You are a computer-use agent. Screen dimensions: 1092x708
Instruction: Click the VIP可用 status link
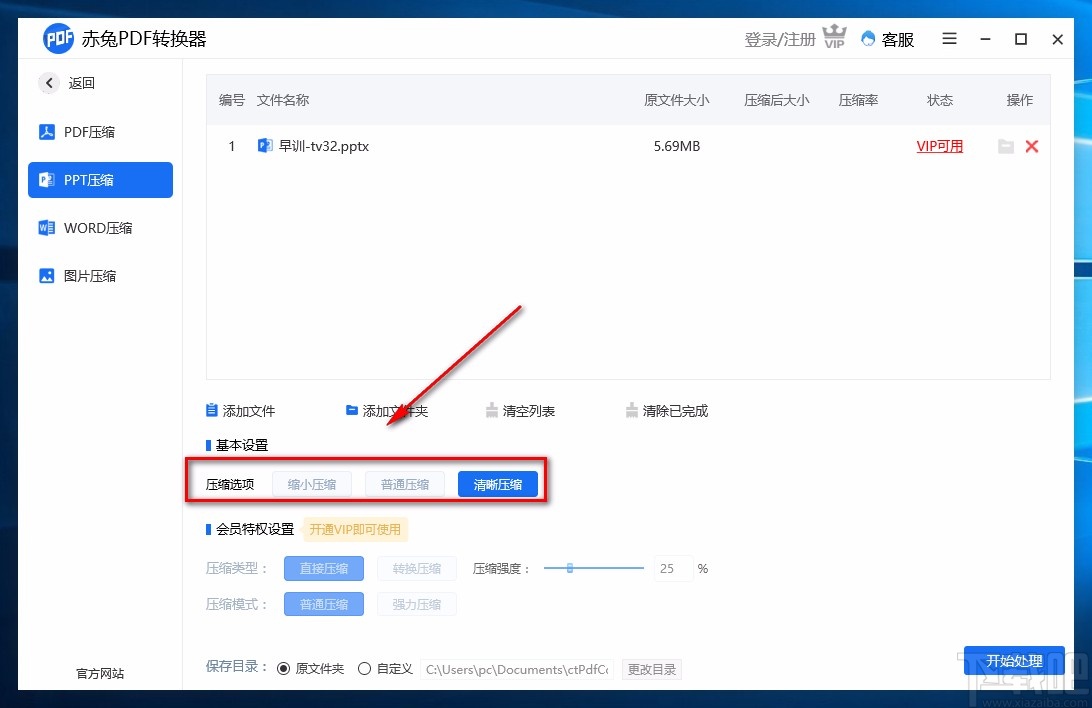[939, 146]
